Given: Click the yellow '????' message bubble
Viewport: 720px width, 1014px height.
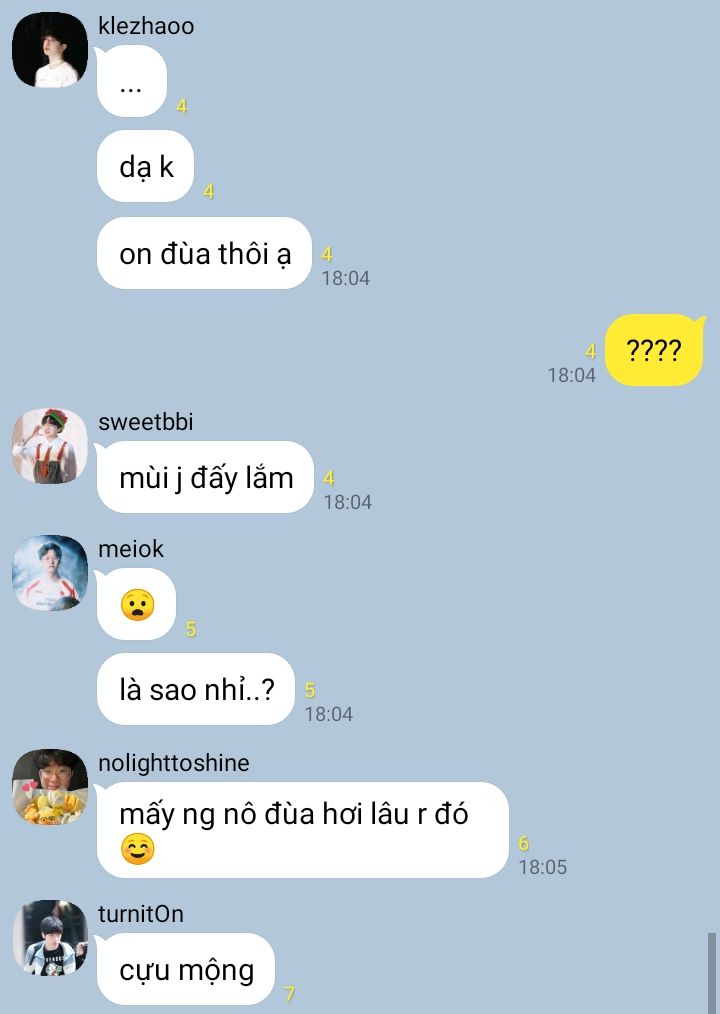Looking at the screenshot, I should 653,350.
